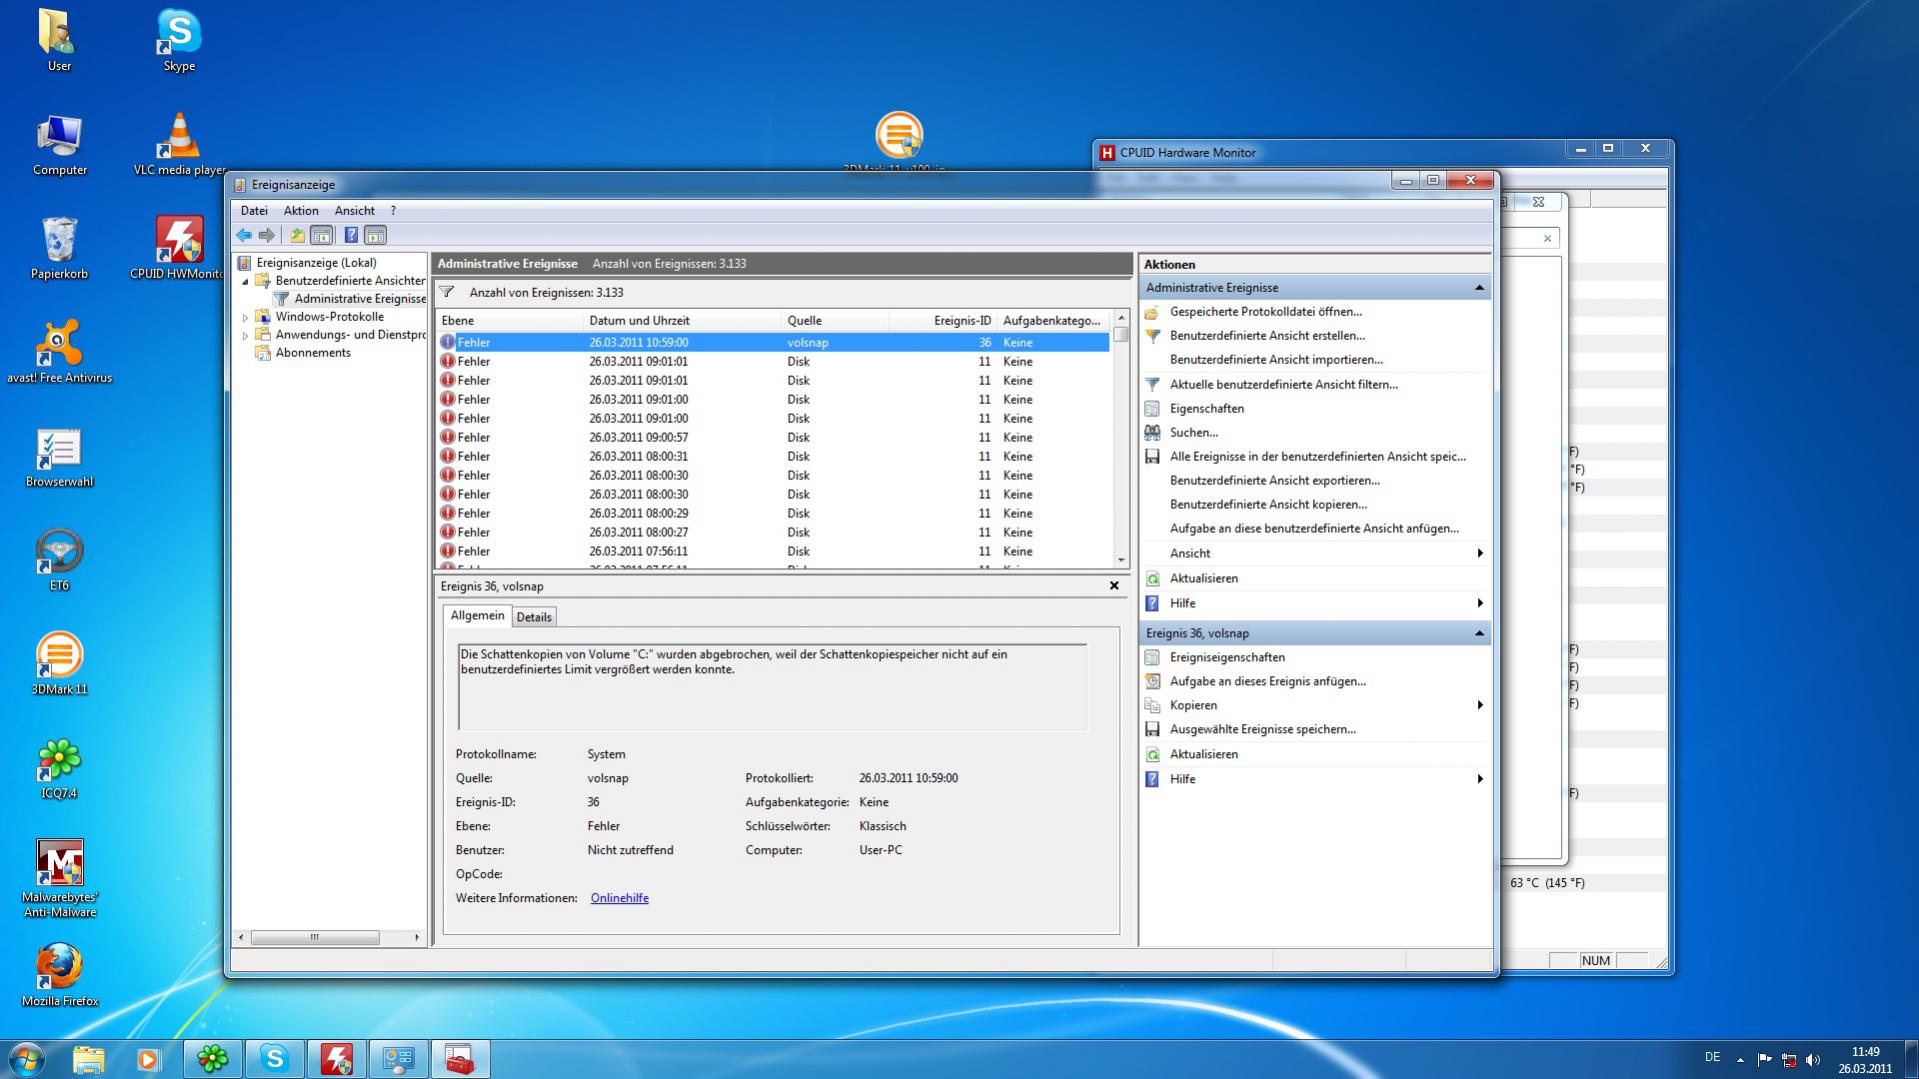This screenshot has height=1079, width=1919.
Task: Select the Allgemein tab
Action: tap(477, 616)
